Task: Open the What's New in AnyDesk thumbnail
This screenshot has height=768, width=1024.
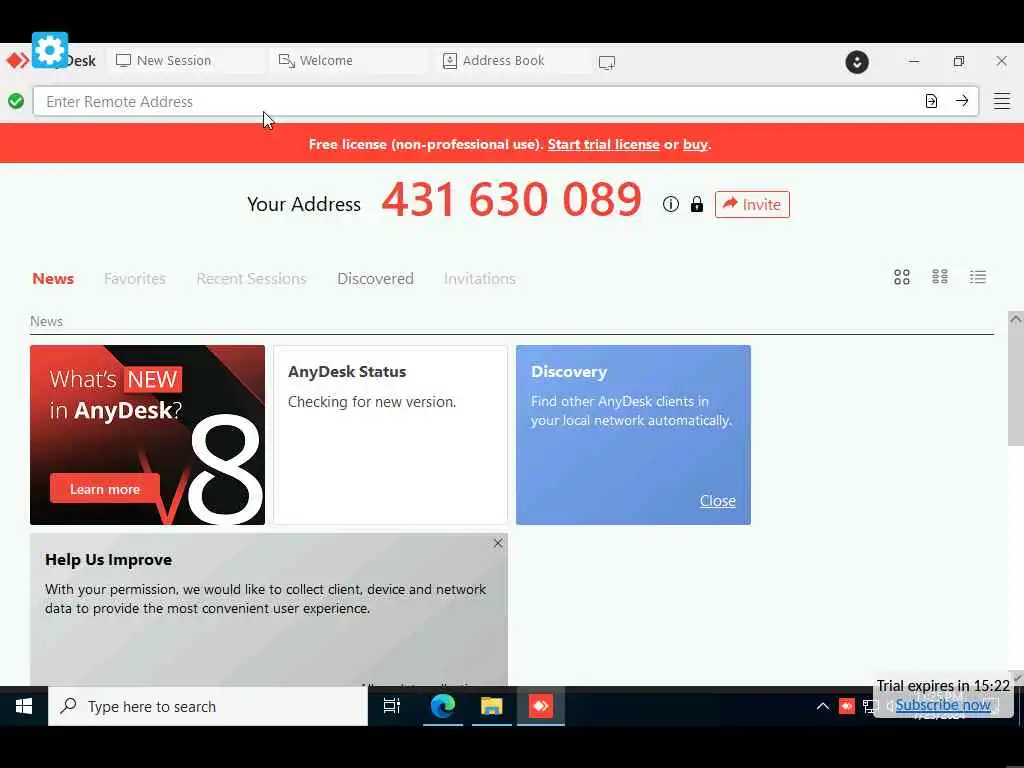Action: tap(148, 435)
